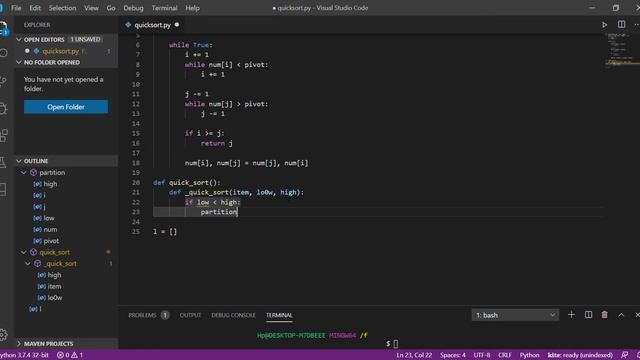Click Ln 23, Col 22 in status bar
This screenshot has width=640, height=360.
pos(414,355)
